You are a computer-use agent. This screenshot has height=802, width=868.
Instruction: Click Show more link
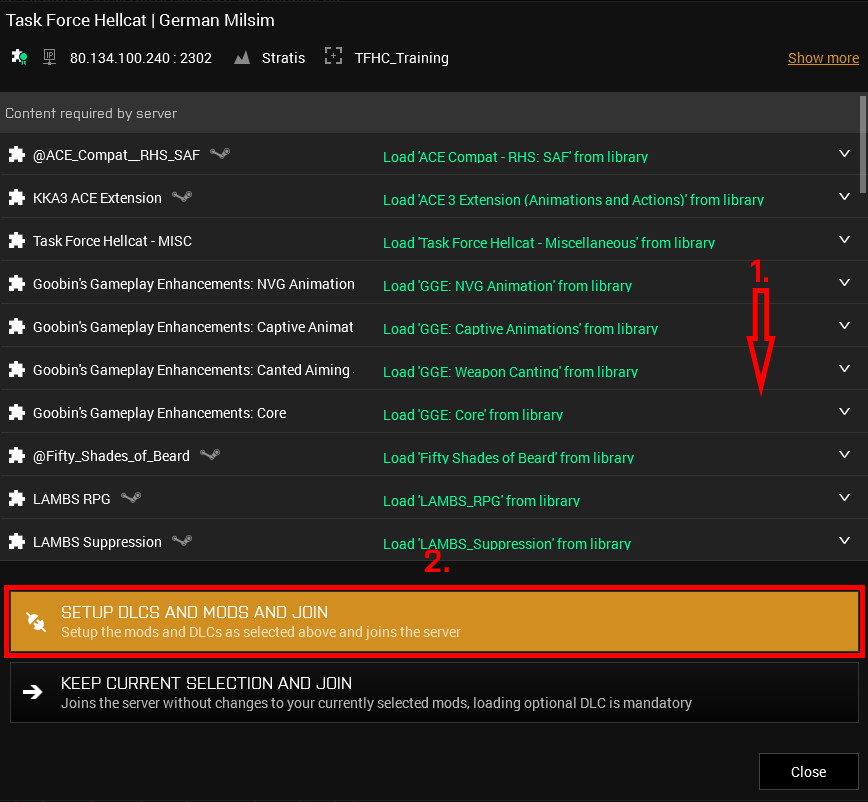[823, 58]
